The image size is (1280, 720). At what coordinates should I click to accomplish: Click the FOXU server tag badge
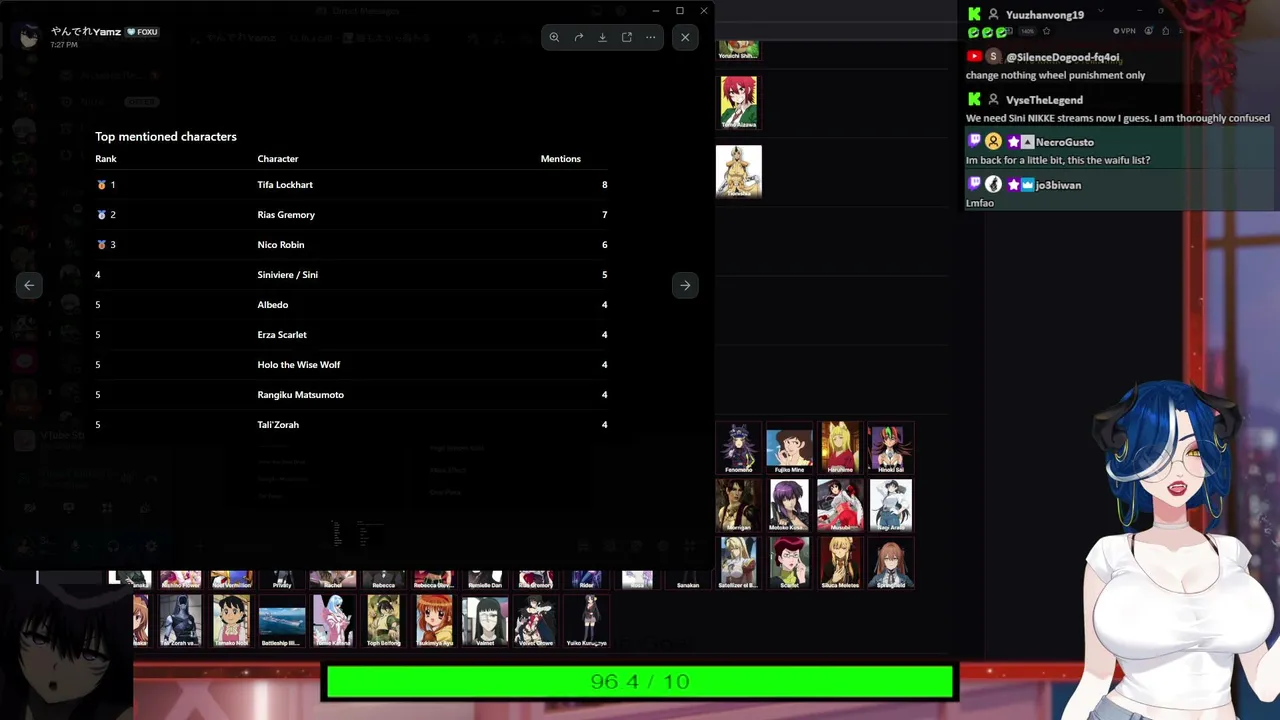tap(142, 32)
